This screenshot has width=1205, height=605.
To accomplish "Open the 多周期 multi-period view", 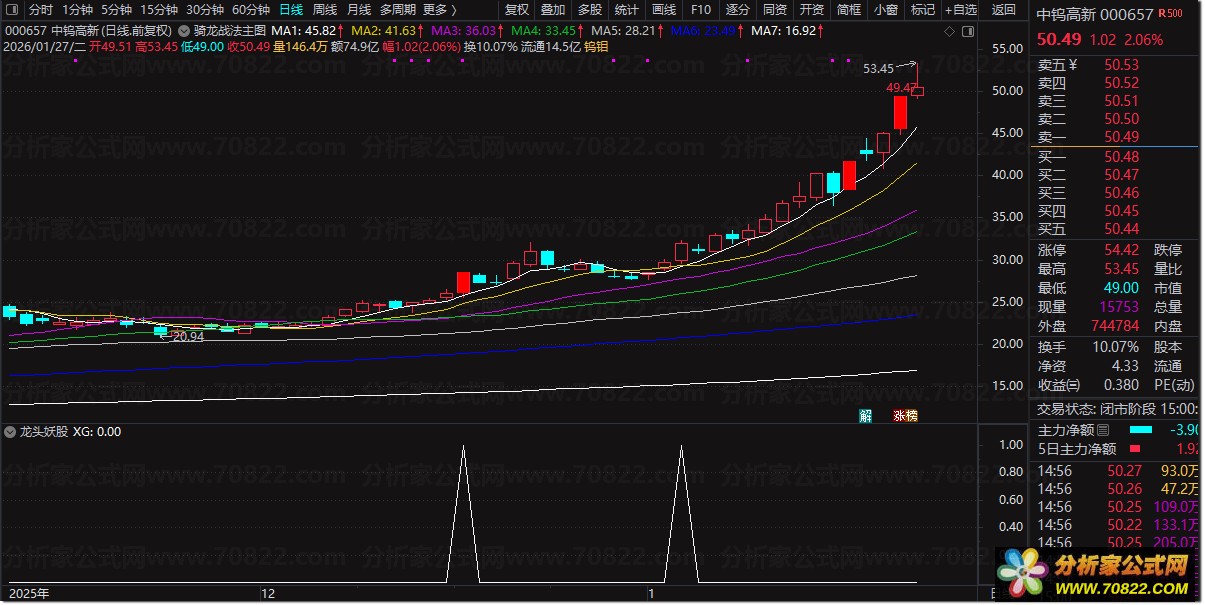I will (399, 9).
